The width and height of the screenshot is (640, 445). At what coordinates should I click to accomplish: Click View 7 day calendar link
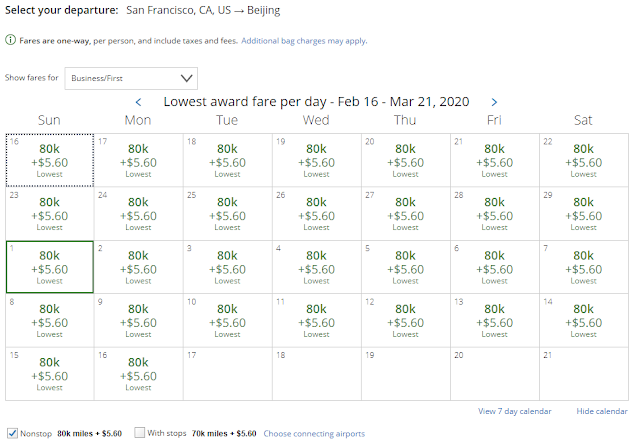point(514,412)
